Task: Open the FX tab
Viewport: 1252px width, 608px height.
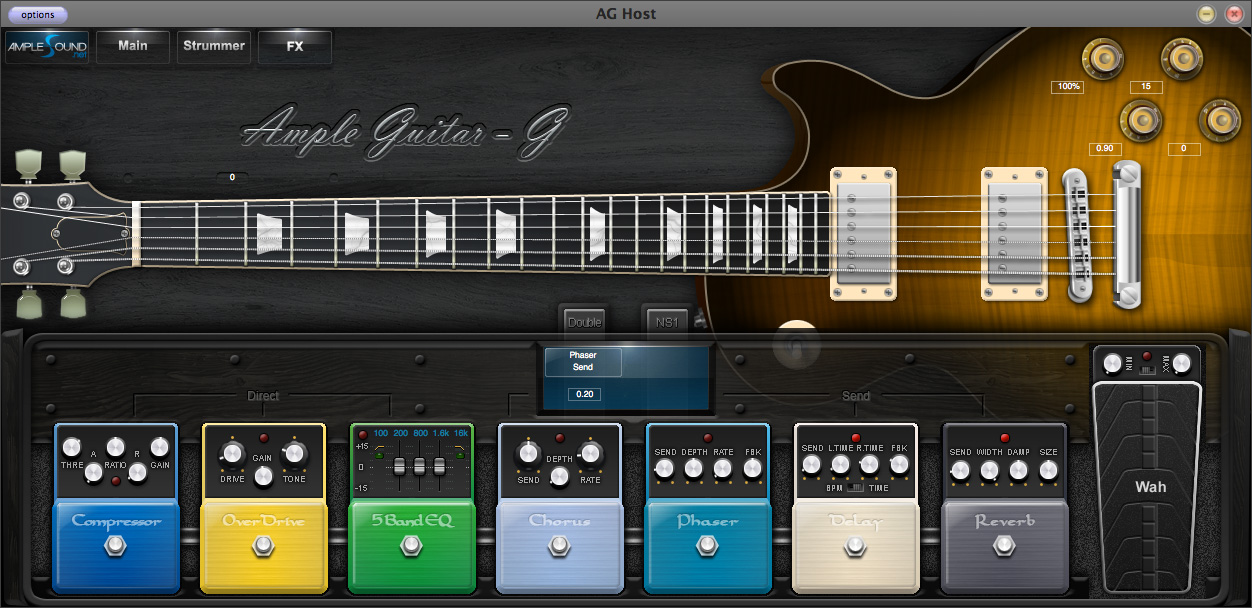Action: tap(295, 46)
